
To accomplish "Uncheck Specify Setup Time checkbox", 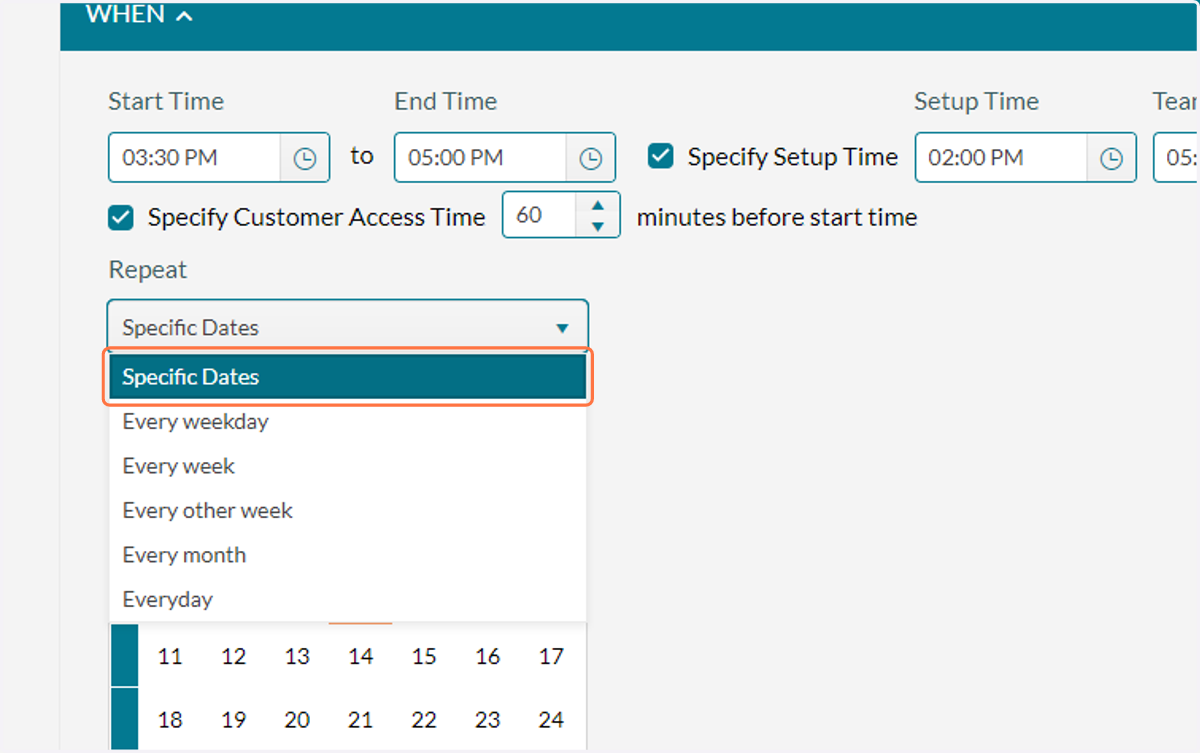I will tap(660, 156).
